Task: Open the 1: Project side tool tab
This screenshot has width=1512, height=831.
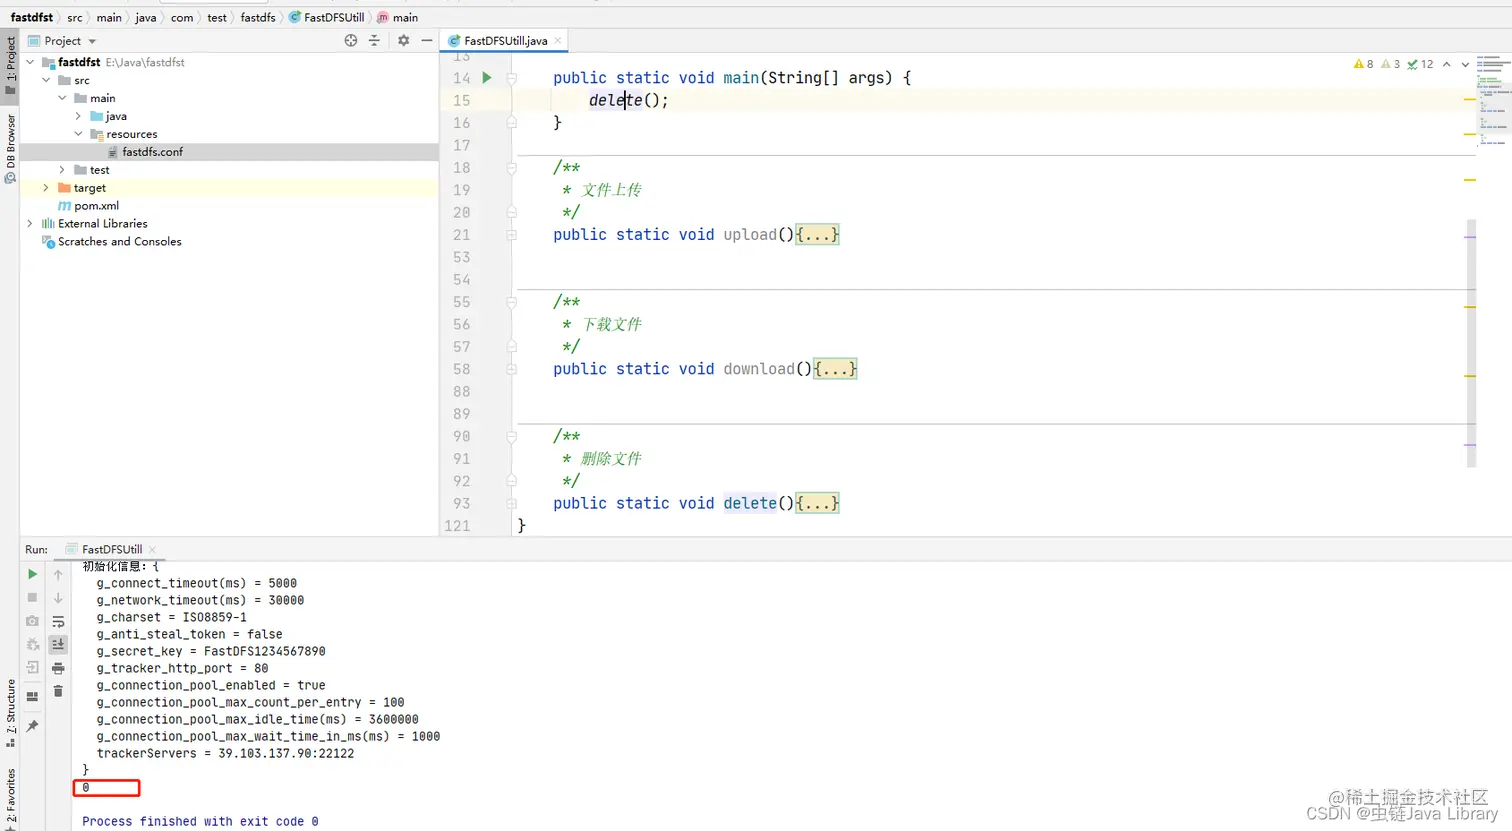Action: click(10, 65)
